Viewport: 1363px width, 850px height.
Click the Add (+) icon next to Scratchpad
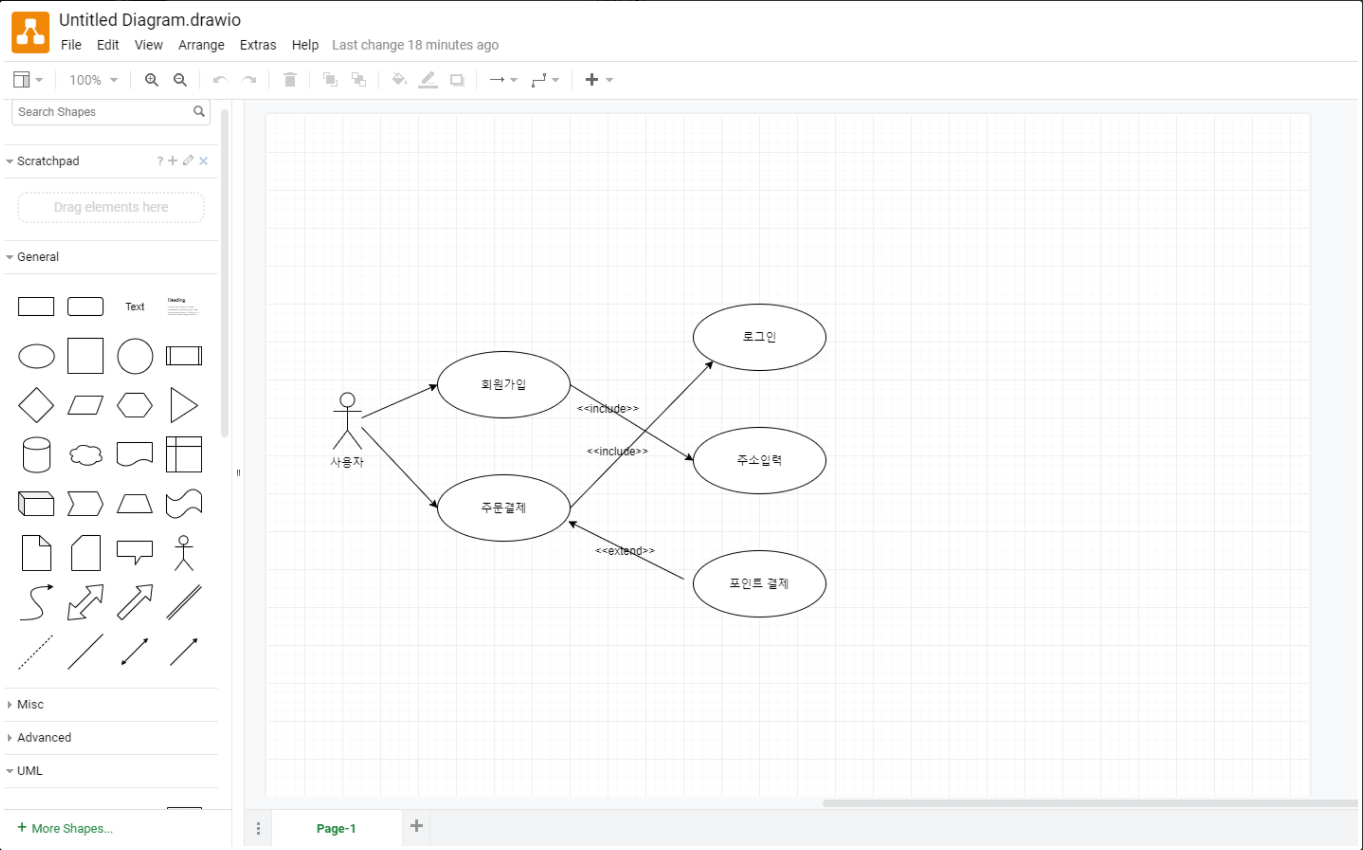click(x=172, y=160)
